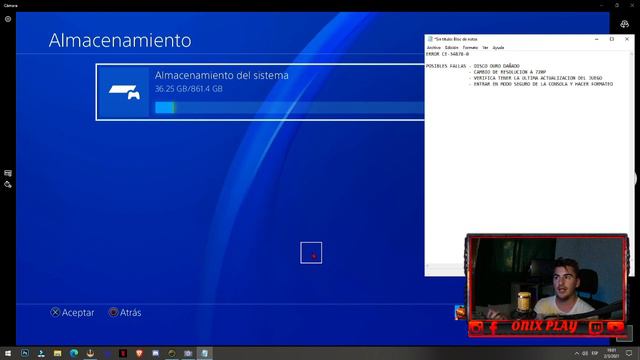Switch camera using the top-right camera icon
This screenshot has height=360, width=640.
coord(624,24)
